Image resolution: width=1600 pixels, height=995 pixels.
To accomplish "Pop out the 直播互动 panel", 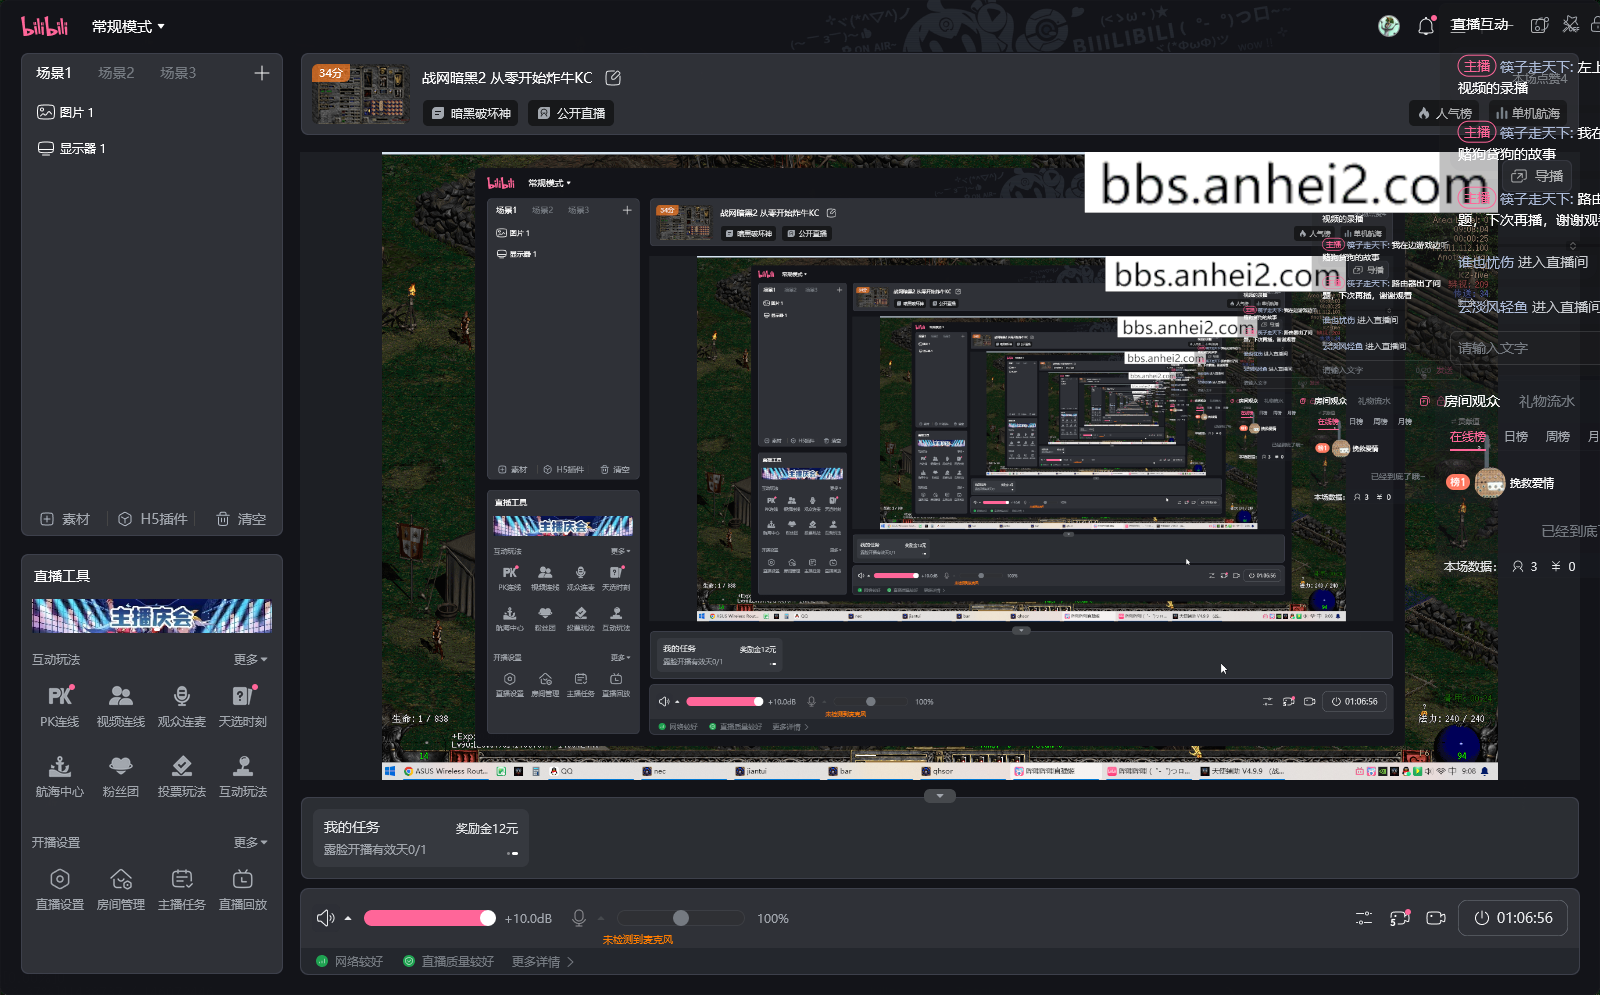I will (x=1540, y=25).
